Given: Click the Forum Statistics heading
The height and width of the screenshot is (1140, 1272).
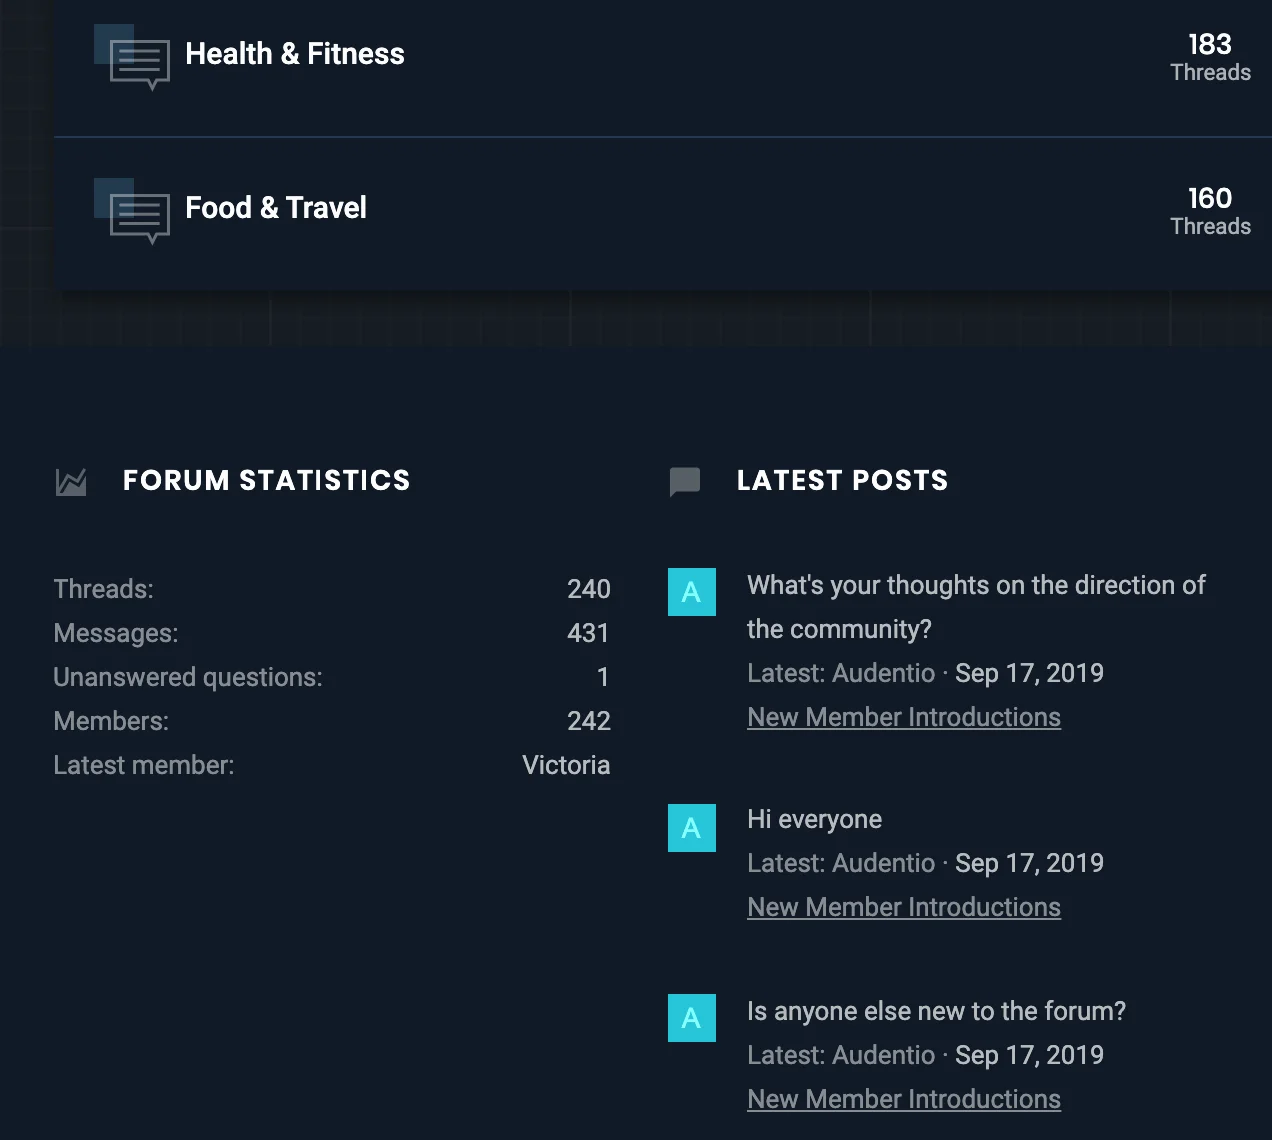Looking at the screenshot, I should (x=266, y=481).
